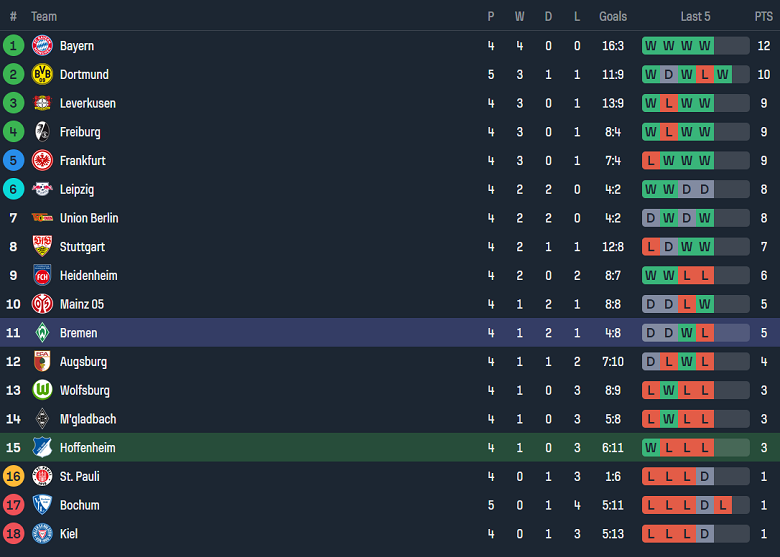Screen dimensions: 780x557
Task: Click the Last 5 column header
Action: click(696, 16)
